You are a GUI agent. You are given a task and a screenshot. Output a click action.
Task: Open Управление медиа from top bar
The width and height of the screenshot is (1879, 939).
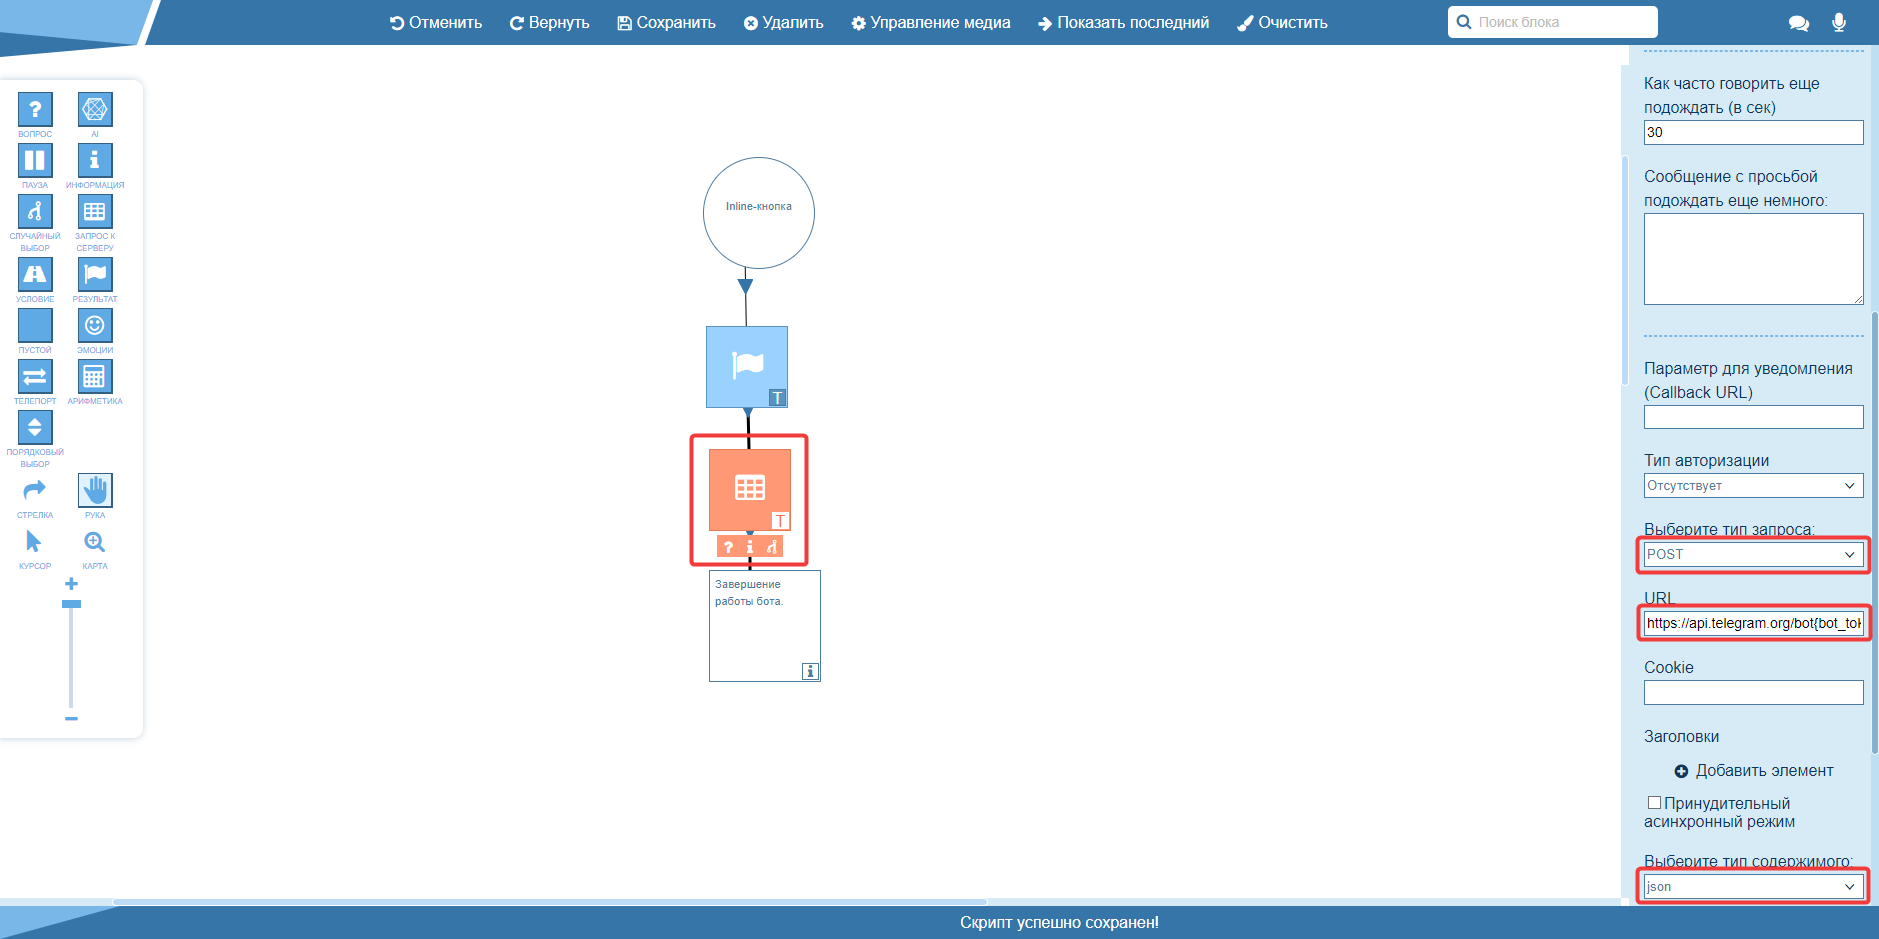pos(930,22)
